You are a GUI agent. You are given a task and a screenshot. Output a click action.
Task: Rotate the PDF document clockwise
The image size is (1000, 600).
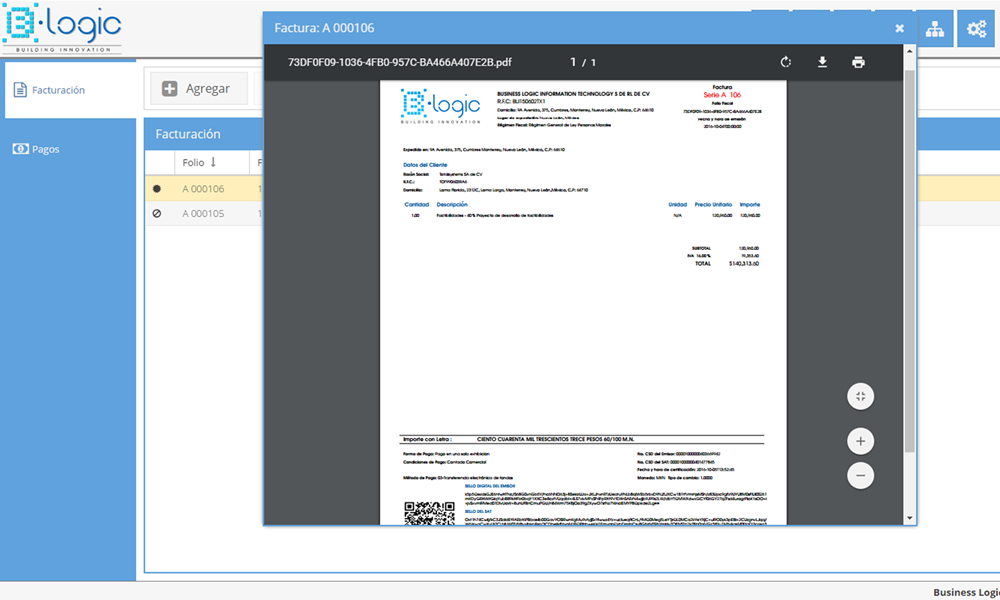tap(786, 62)
